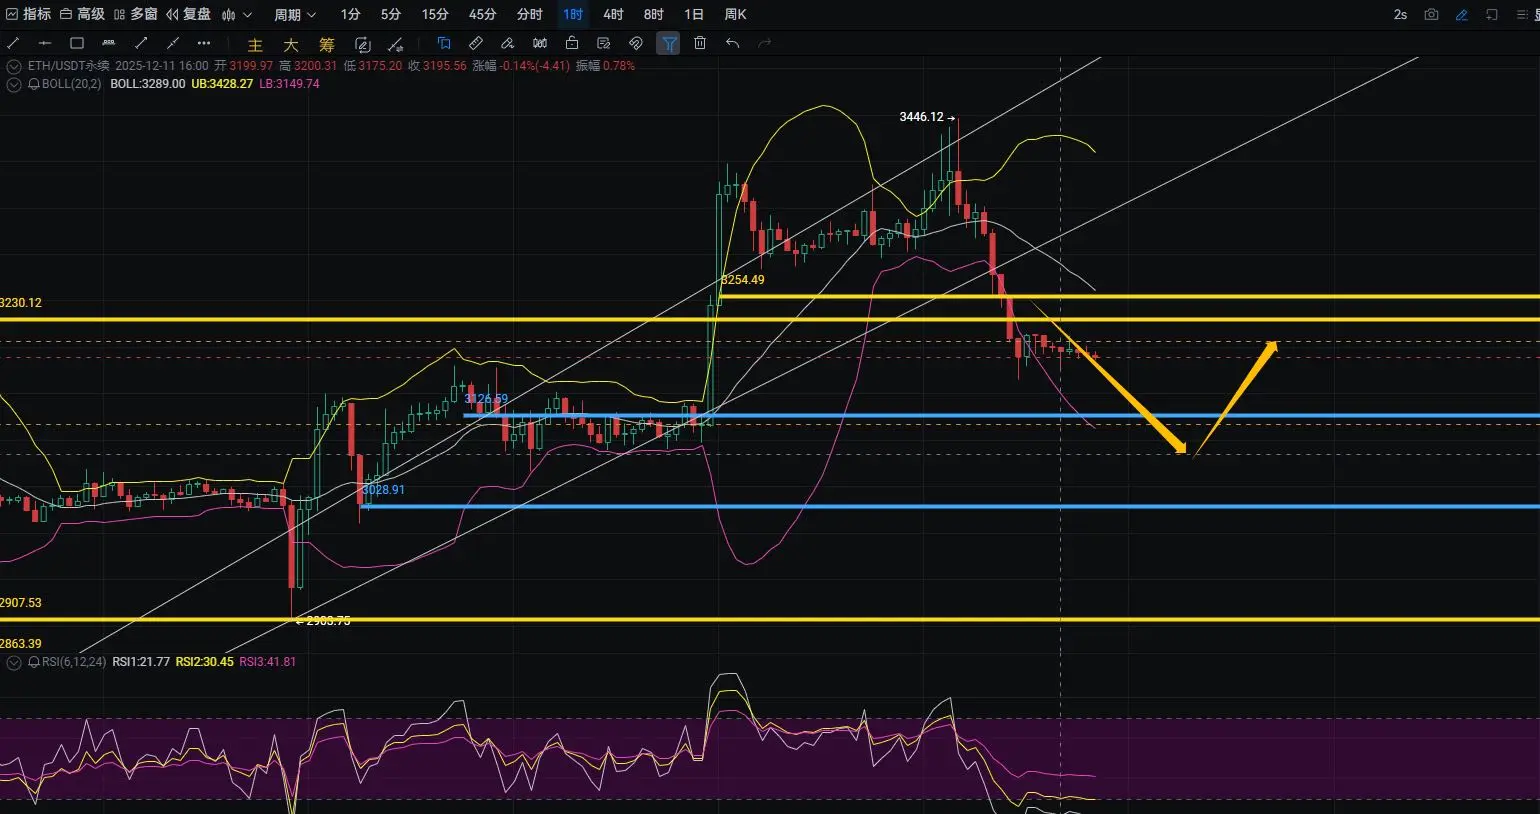Select the ruler measure tool
The image size is (1540, 814).
click(x=476, y=43)
